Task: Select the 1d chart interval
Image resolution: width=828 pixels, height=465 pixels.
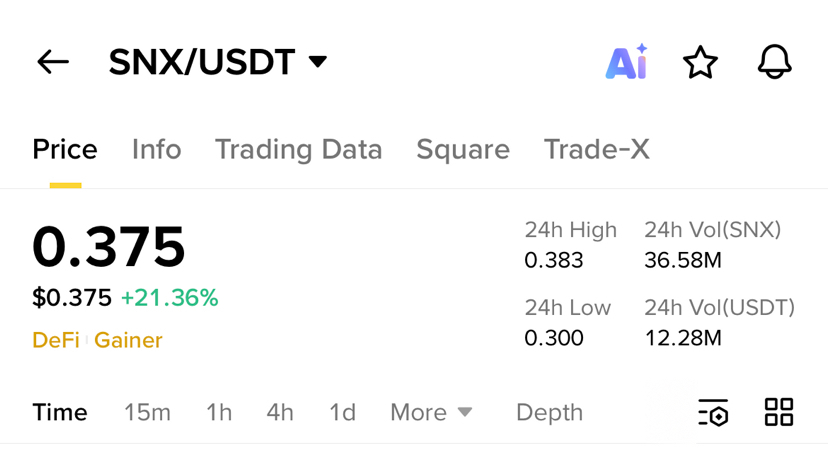Action: (x=343, y=412)
